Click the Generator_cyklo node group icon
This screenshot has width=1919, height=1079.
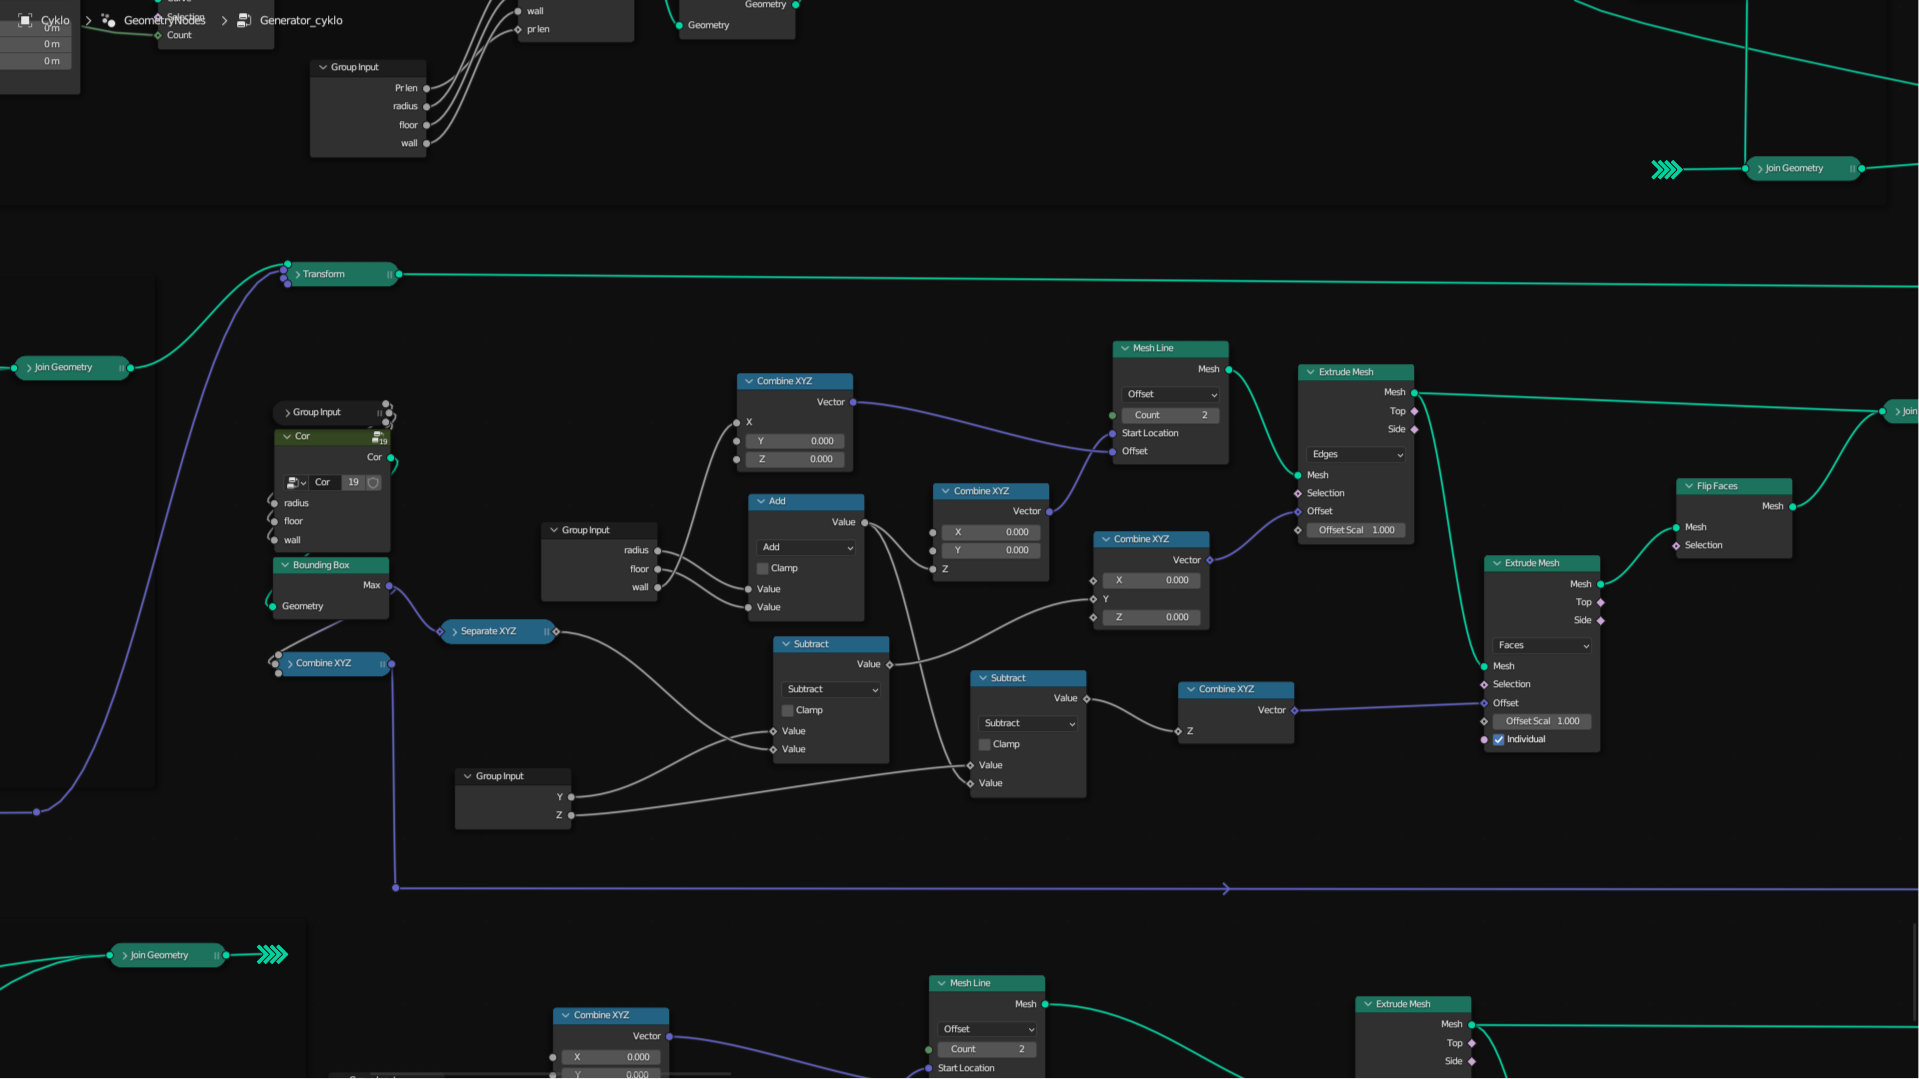click(x=243, y=20)
